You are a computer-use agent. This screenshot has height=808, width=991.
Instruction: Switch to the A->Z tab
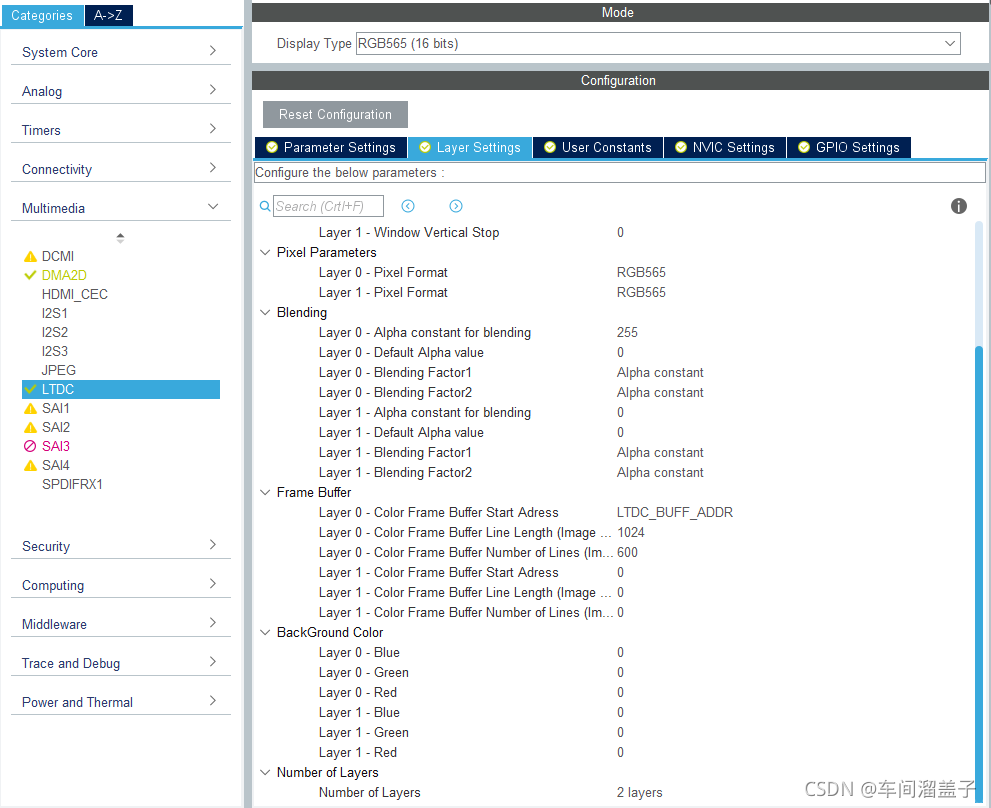[x=108, y=15]
